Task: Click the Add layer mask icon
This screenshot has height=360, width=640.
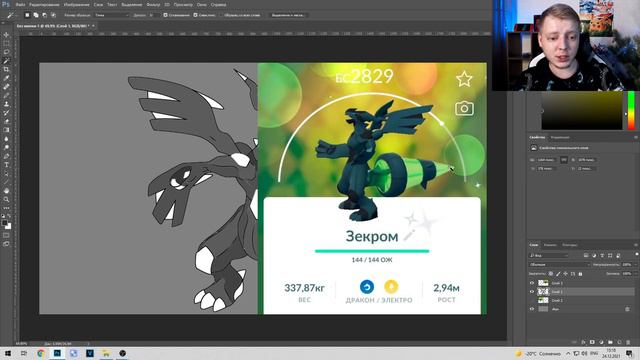Action: tap(592, 342)
